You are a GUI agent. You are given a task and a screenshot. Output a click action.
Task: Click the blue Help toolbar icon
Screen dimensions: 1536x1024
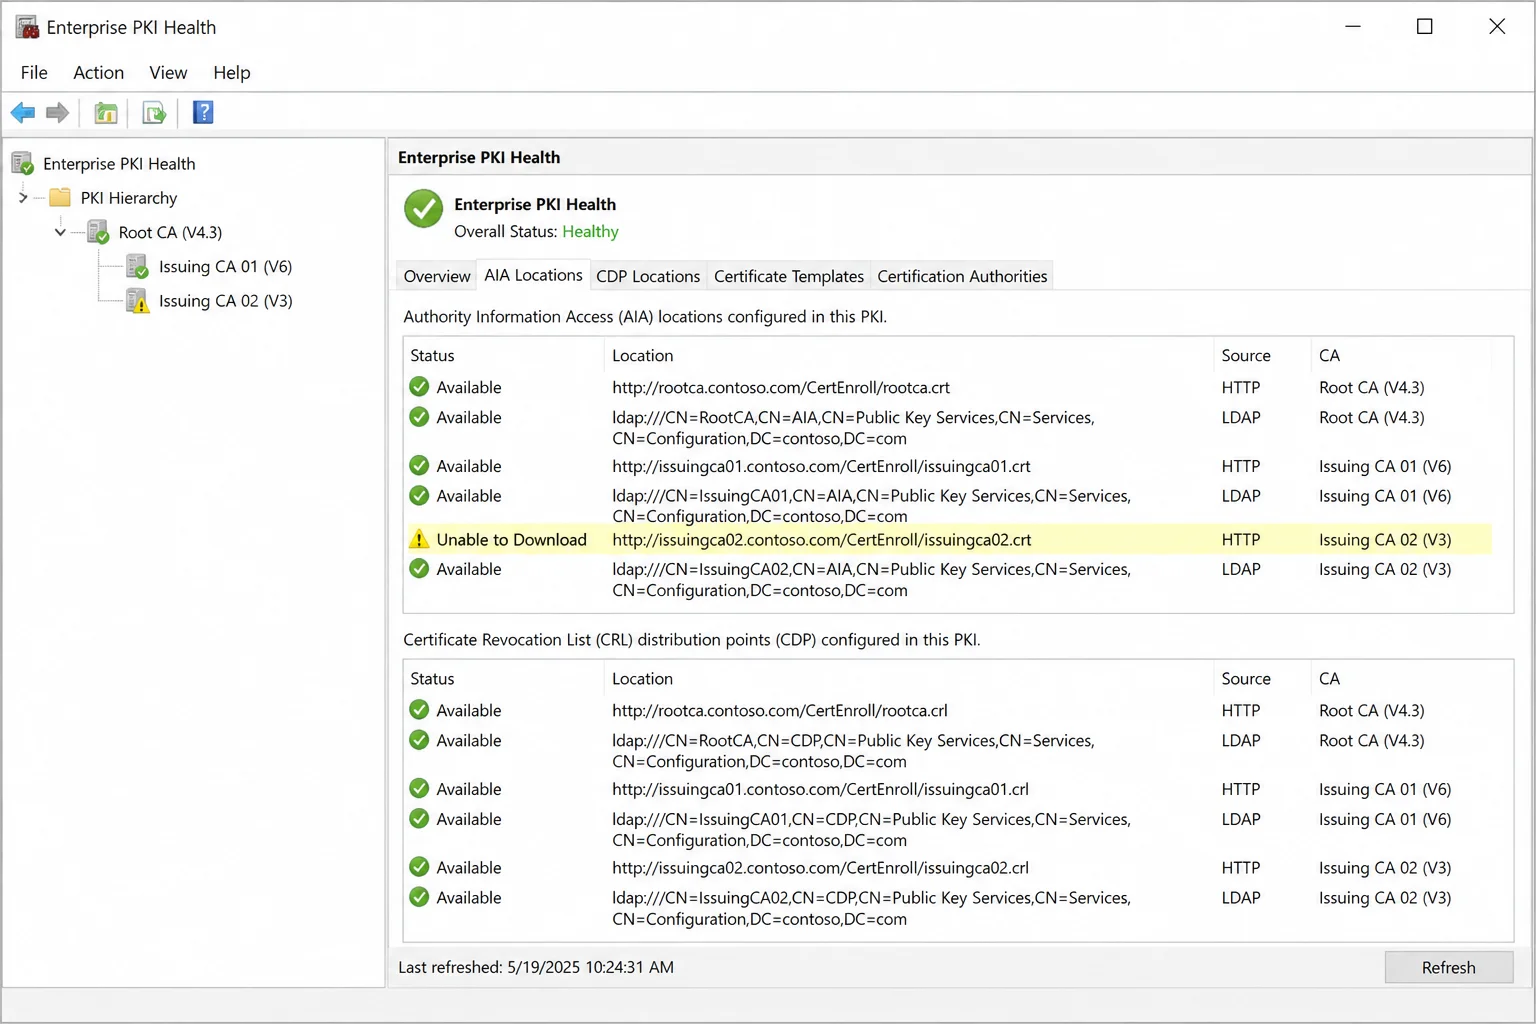point(203,112)
